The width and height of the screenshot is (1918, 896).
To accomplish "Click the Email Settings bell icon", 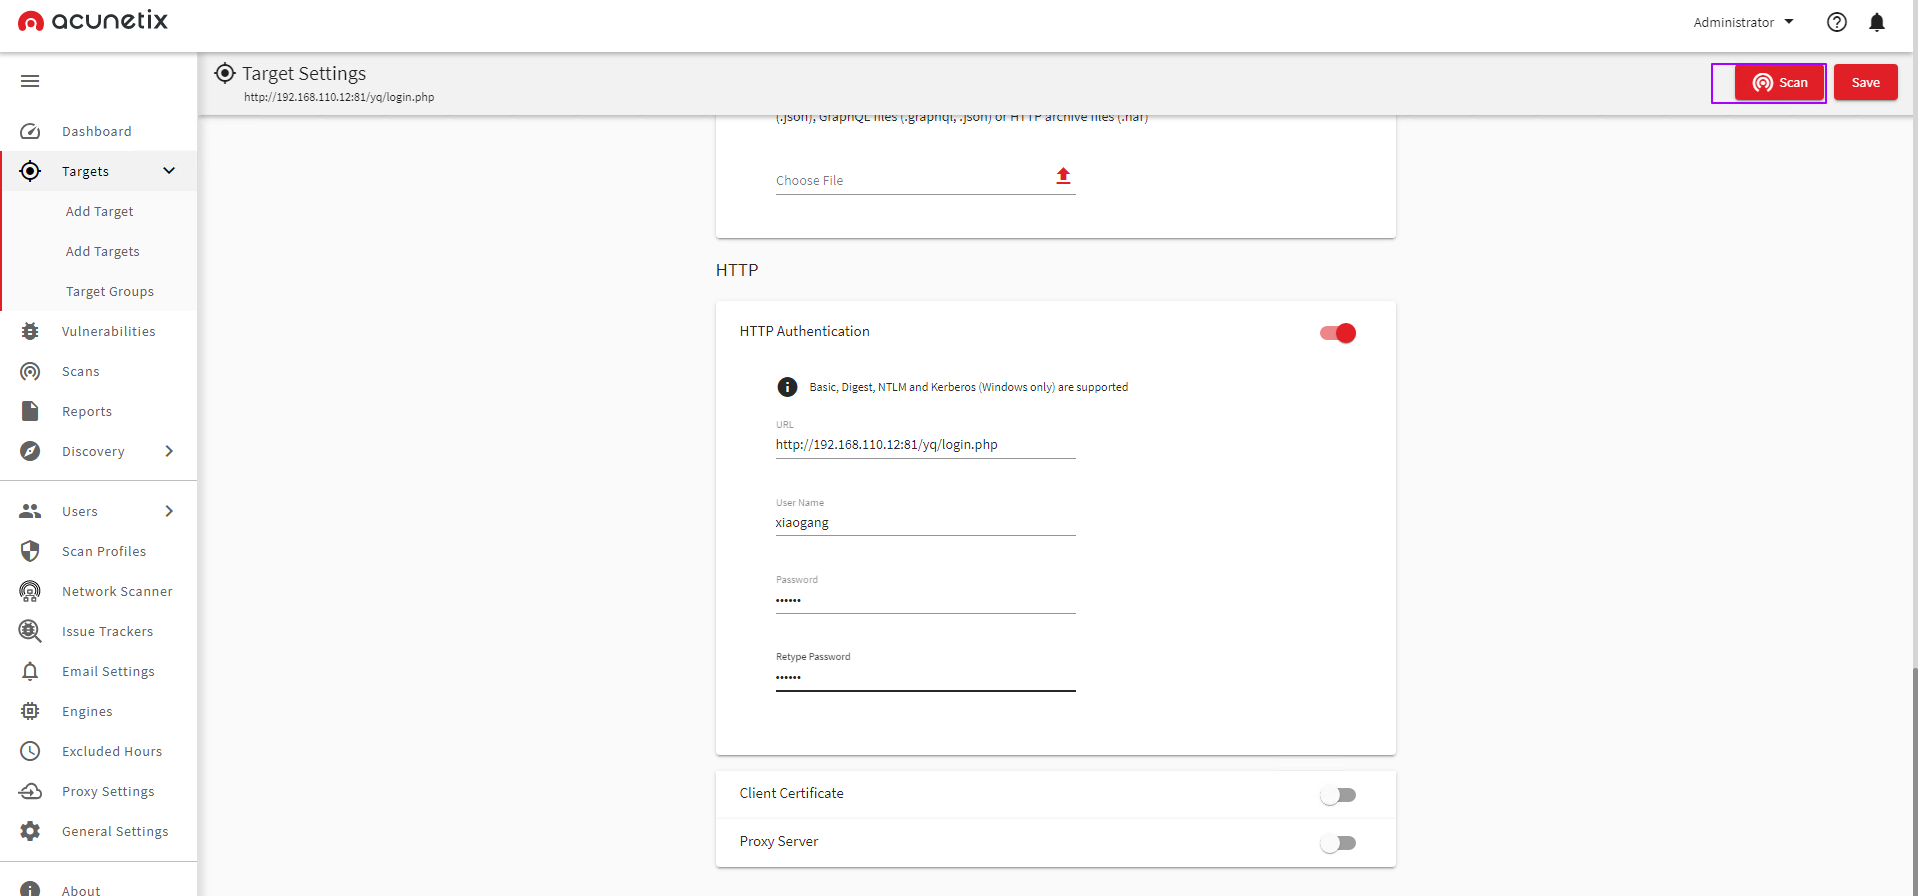I will tap(30, 671).
